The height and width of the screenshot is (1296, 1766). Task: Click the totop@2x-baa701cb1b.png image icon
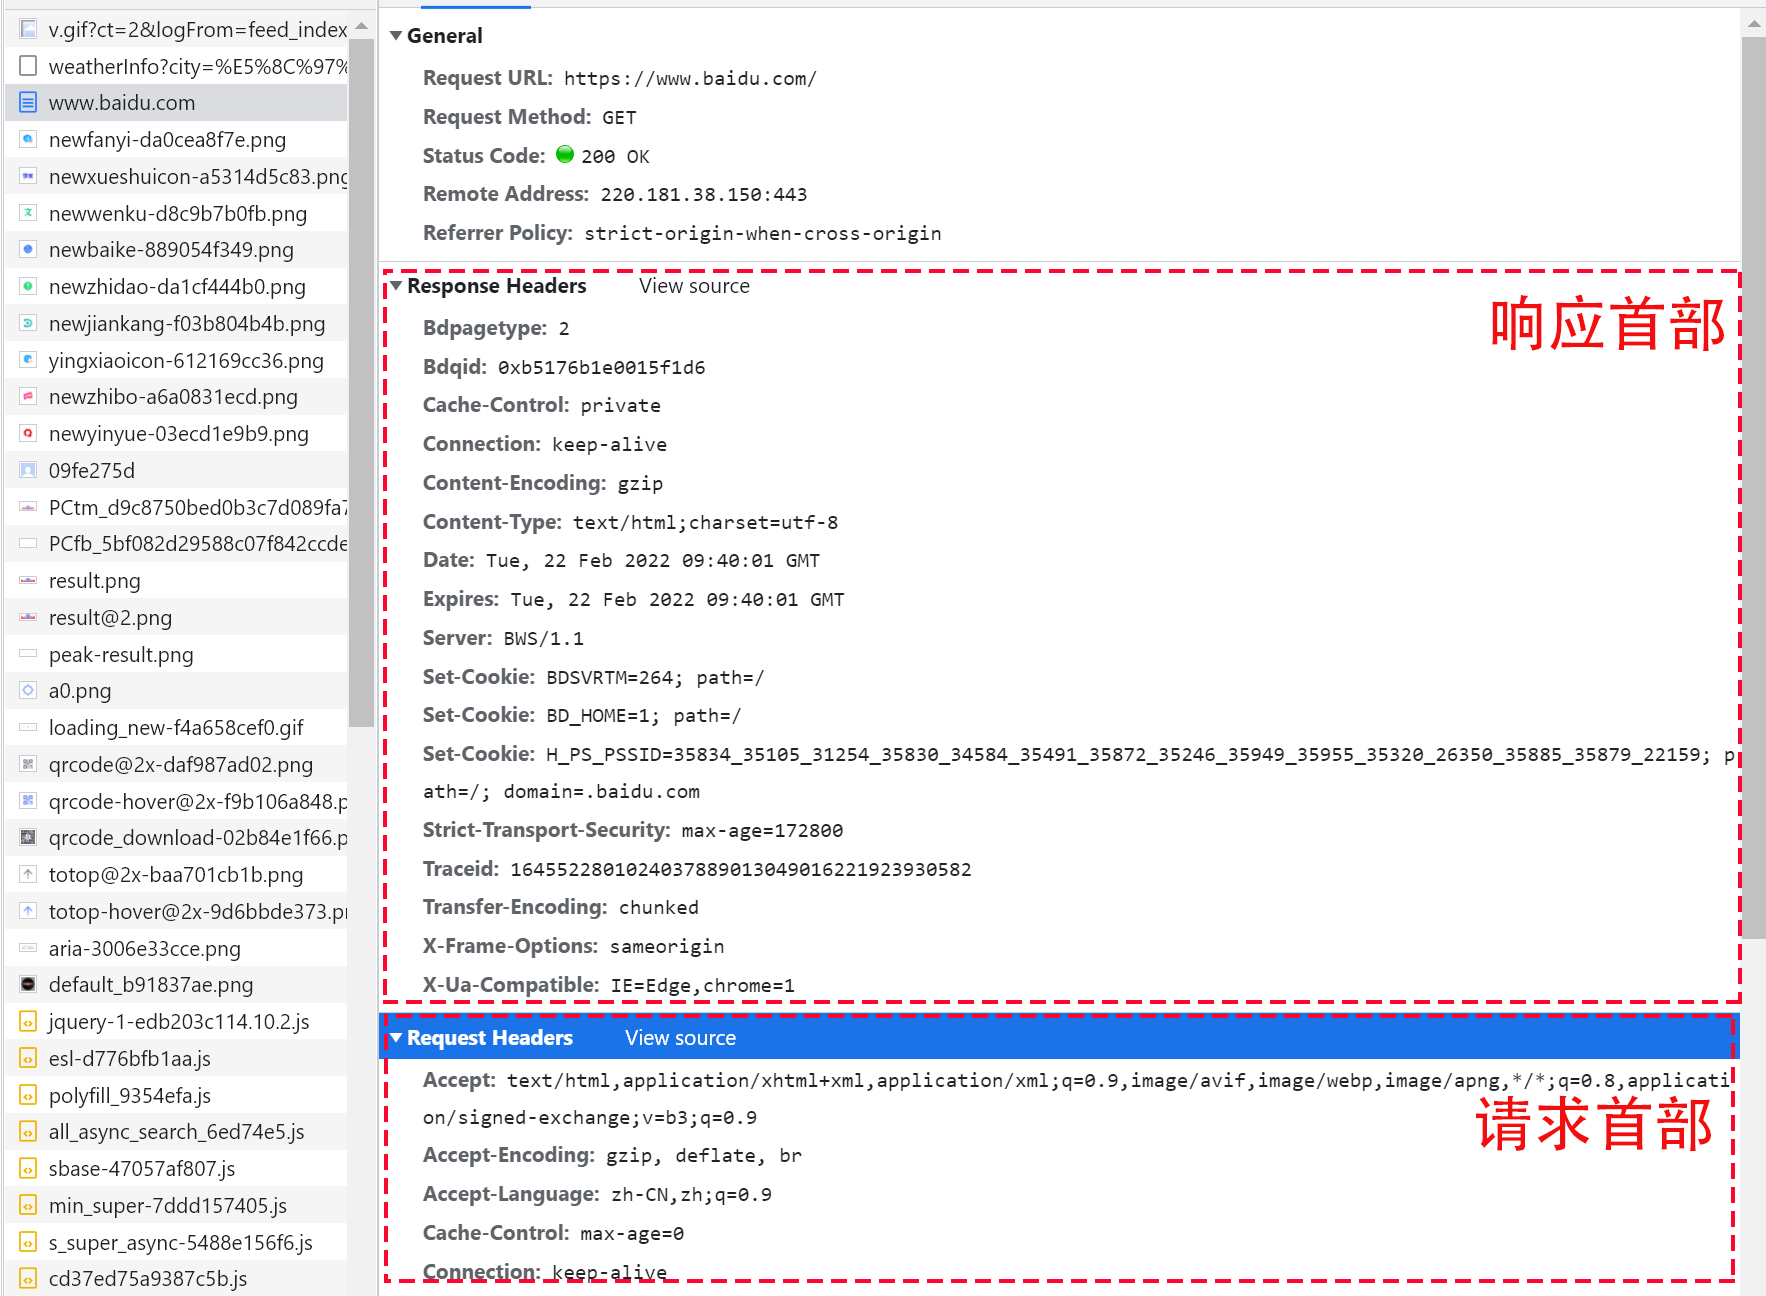click(x=28, y=874)
